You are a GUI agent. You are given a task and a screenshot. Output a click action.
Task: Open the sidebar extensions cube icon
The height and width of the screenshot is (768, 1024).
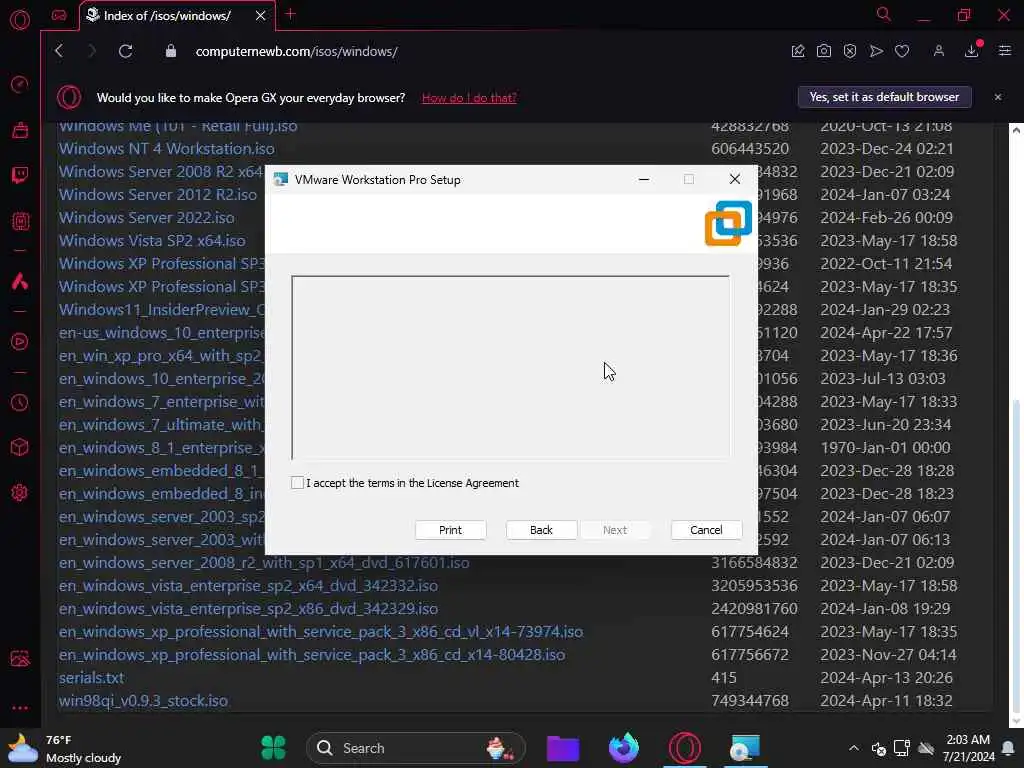click(x=20, y=447)
